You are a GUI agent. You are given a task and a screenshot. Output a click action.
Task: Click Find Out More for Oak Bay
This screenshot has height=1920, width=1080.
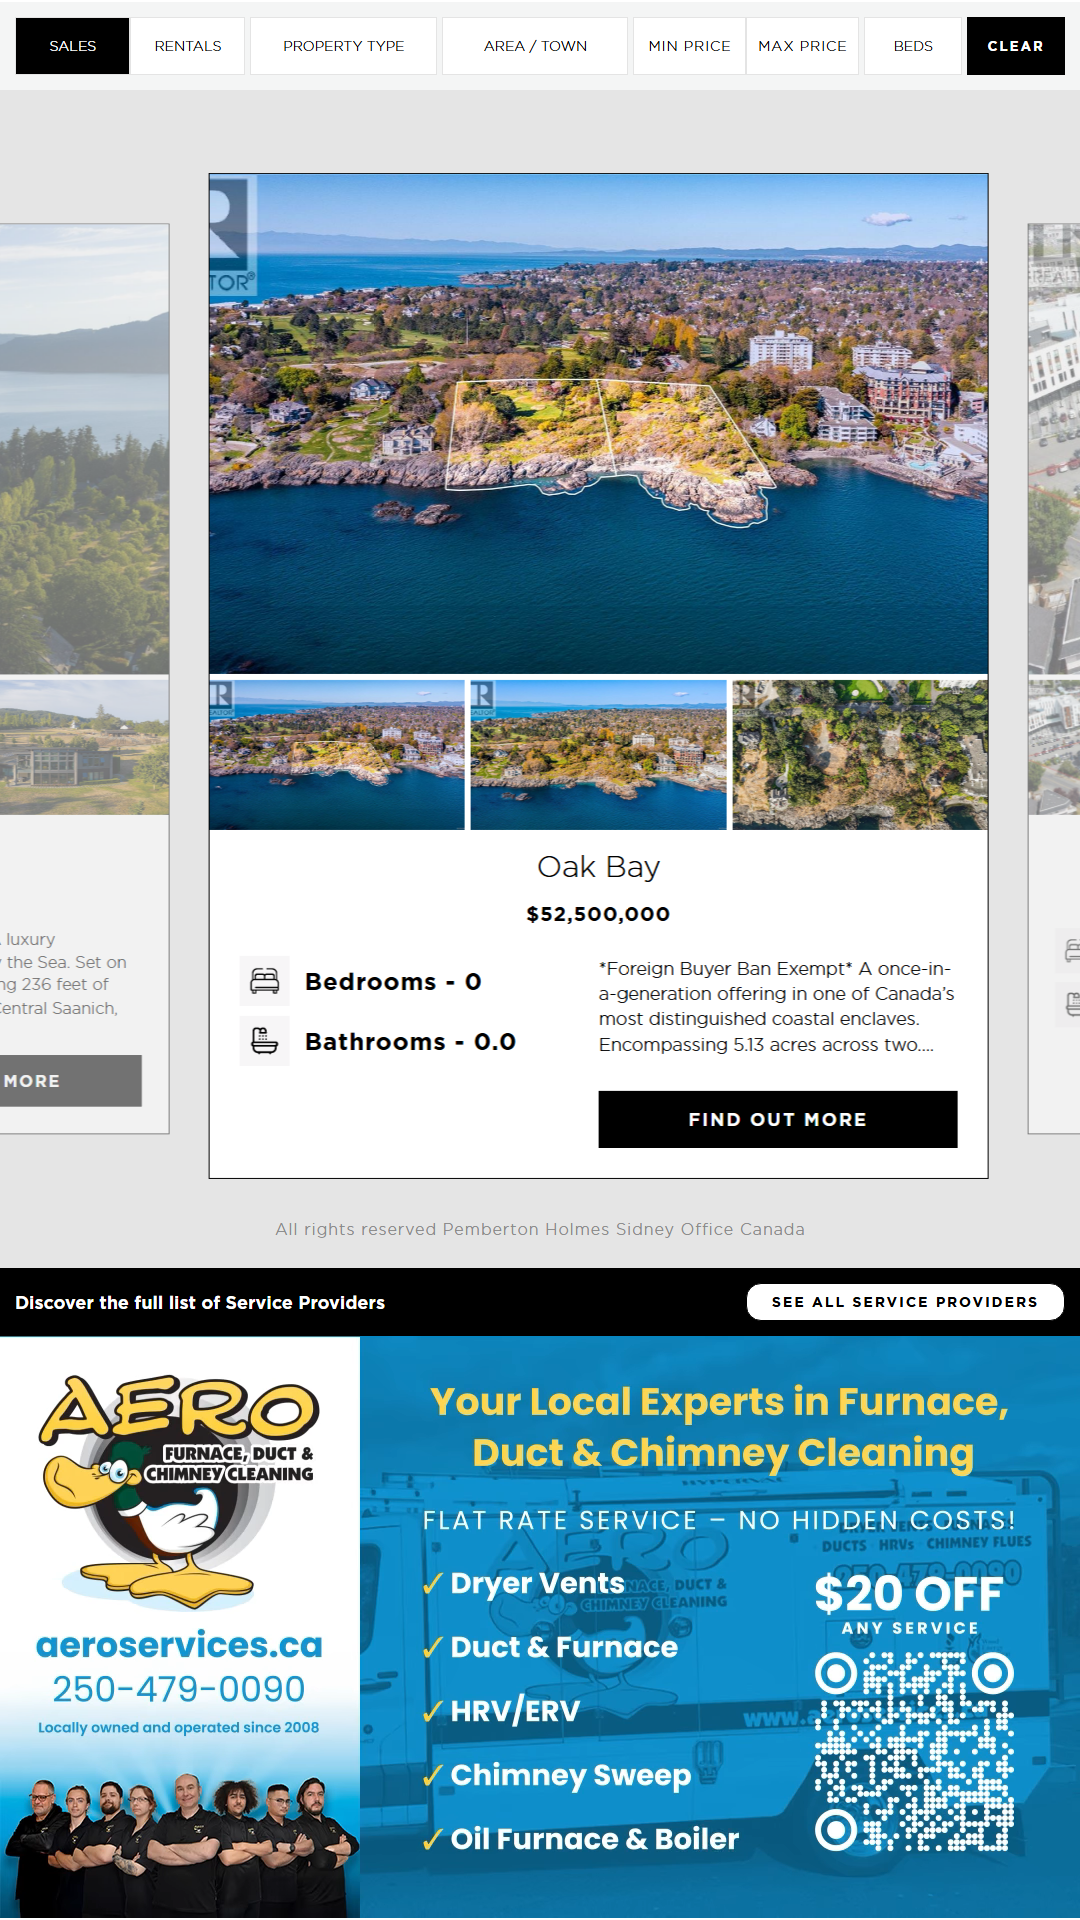(x=777, y=1119)
